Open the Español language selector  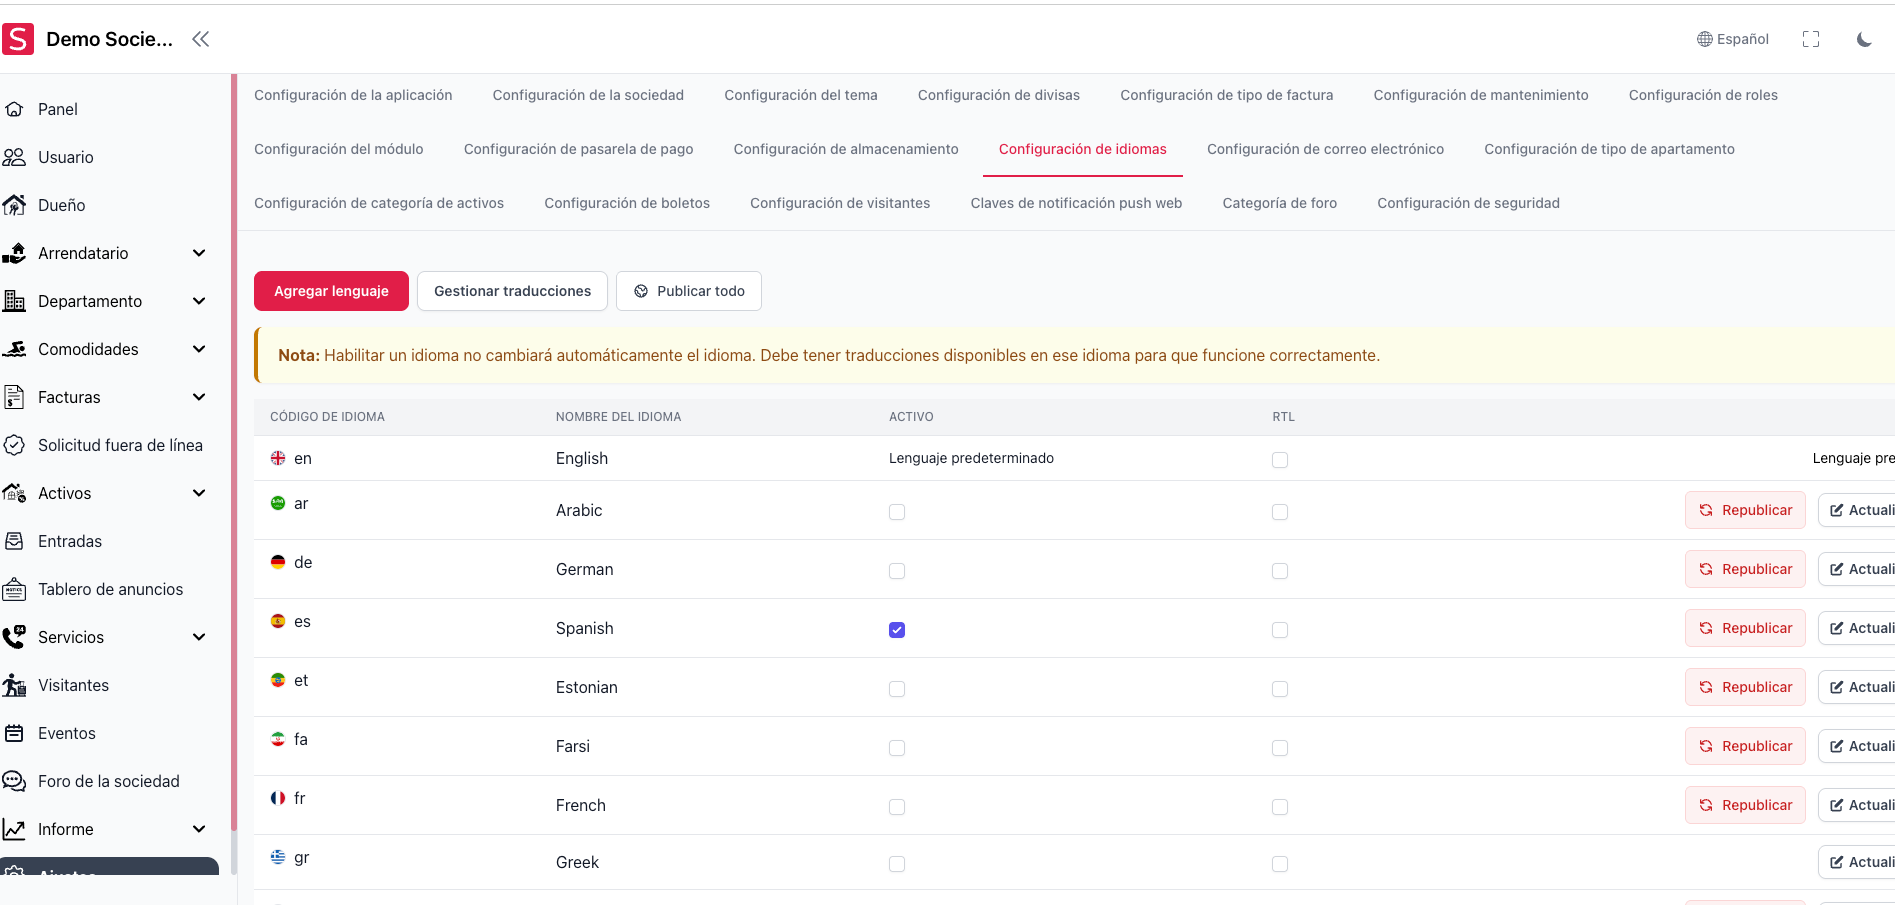pos(1733,39)
